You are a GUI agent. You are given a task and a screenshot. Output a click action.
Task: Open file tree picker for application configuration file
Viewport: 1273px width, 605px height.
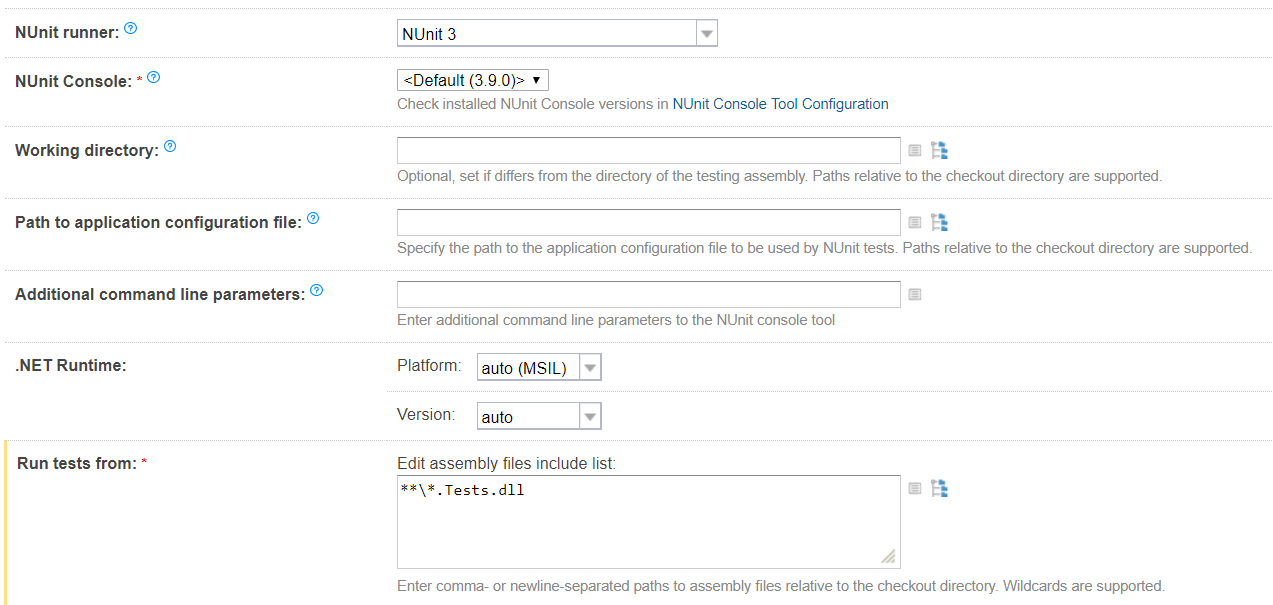tap(939, 223)
